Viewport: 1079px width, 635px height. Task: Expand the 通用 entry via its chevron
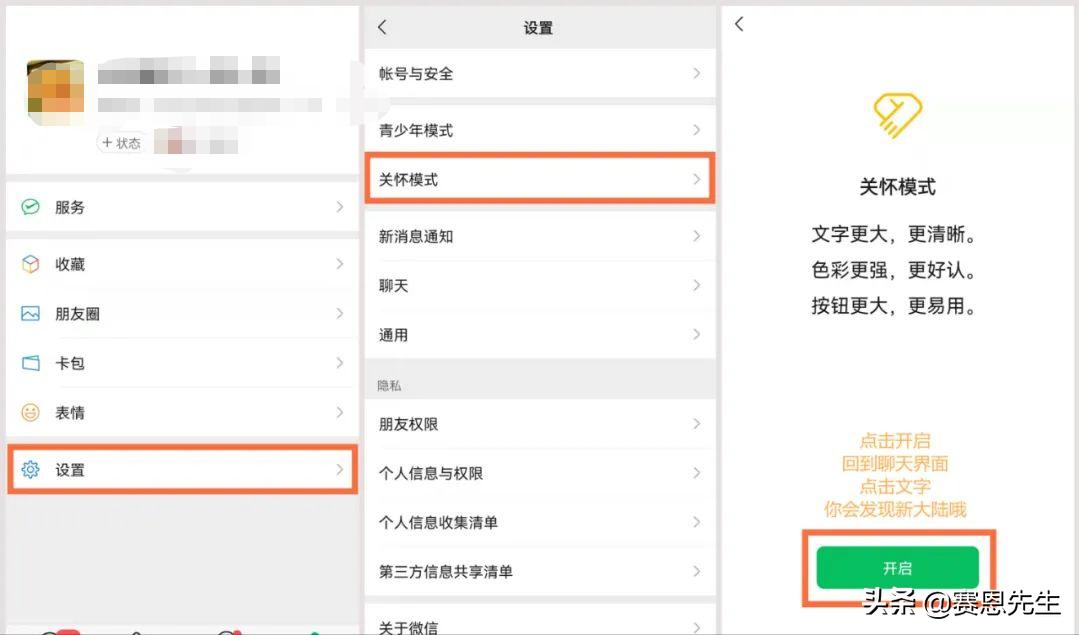(x=697, y=335)
